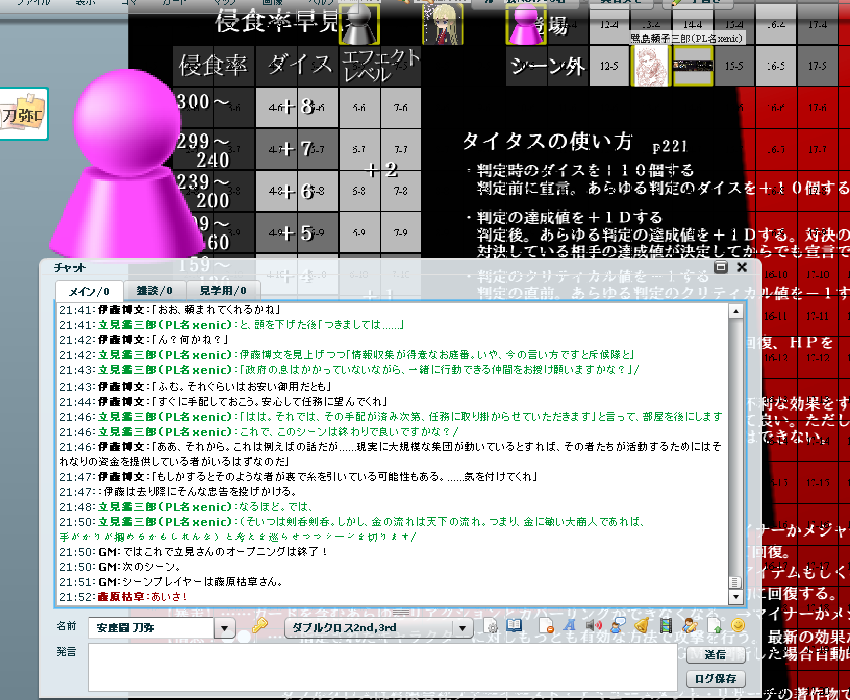
Task: Open the dice bot settings page icon
Action: pos(490,626)
